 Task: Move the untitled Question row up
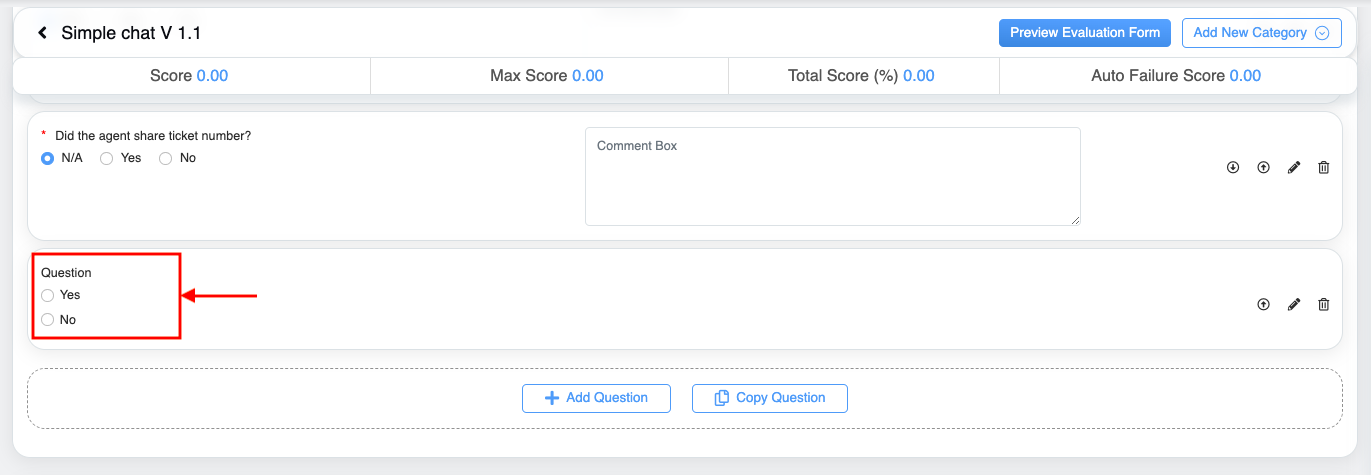pyautogui.click(x=1263, y=305)
